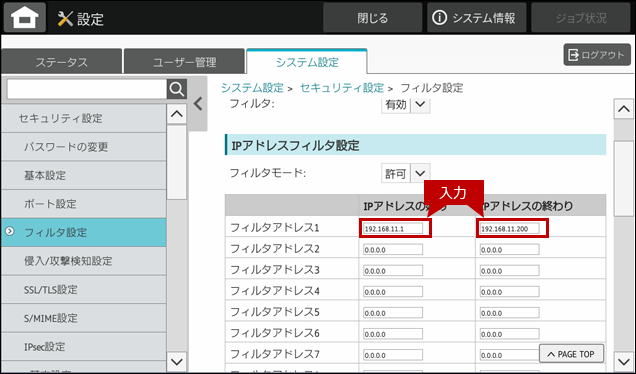Open the ユーザー管理 tab
636x374 pixels.
185,62
